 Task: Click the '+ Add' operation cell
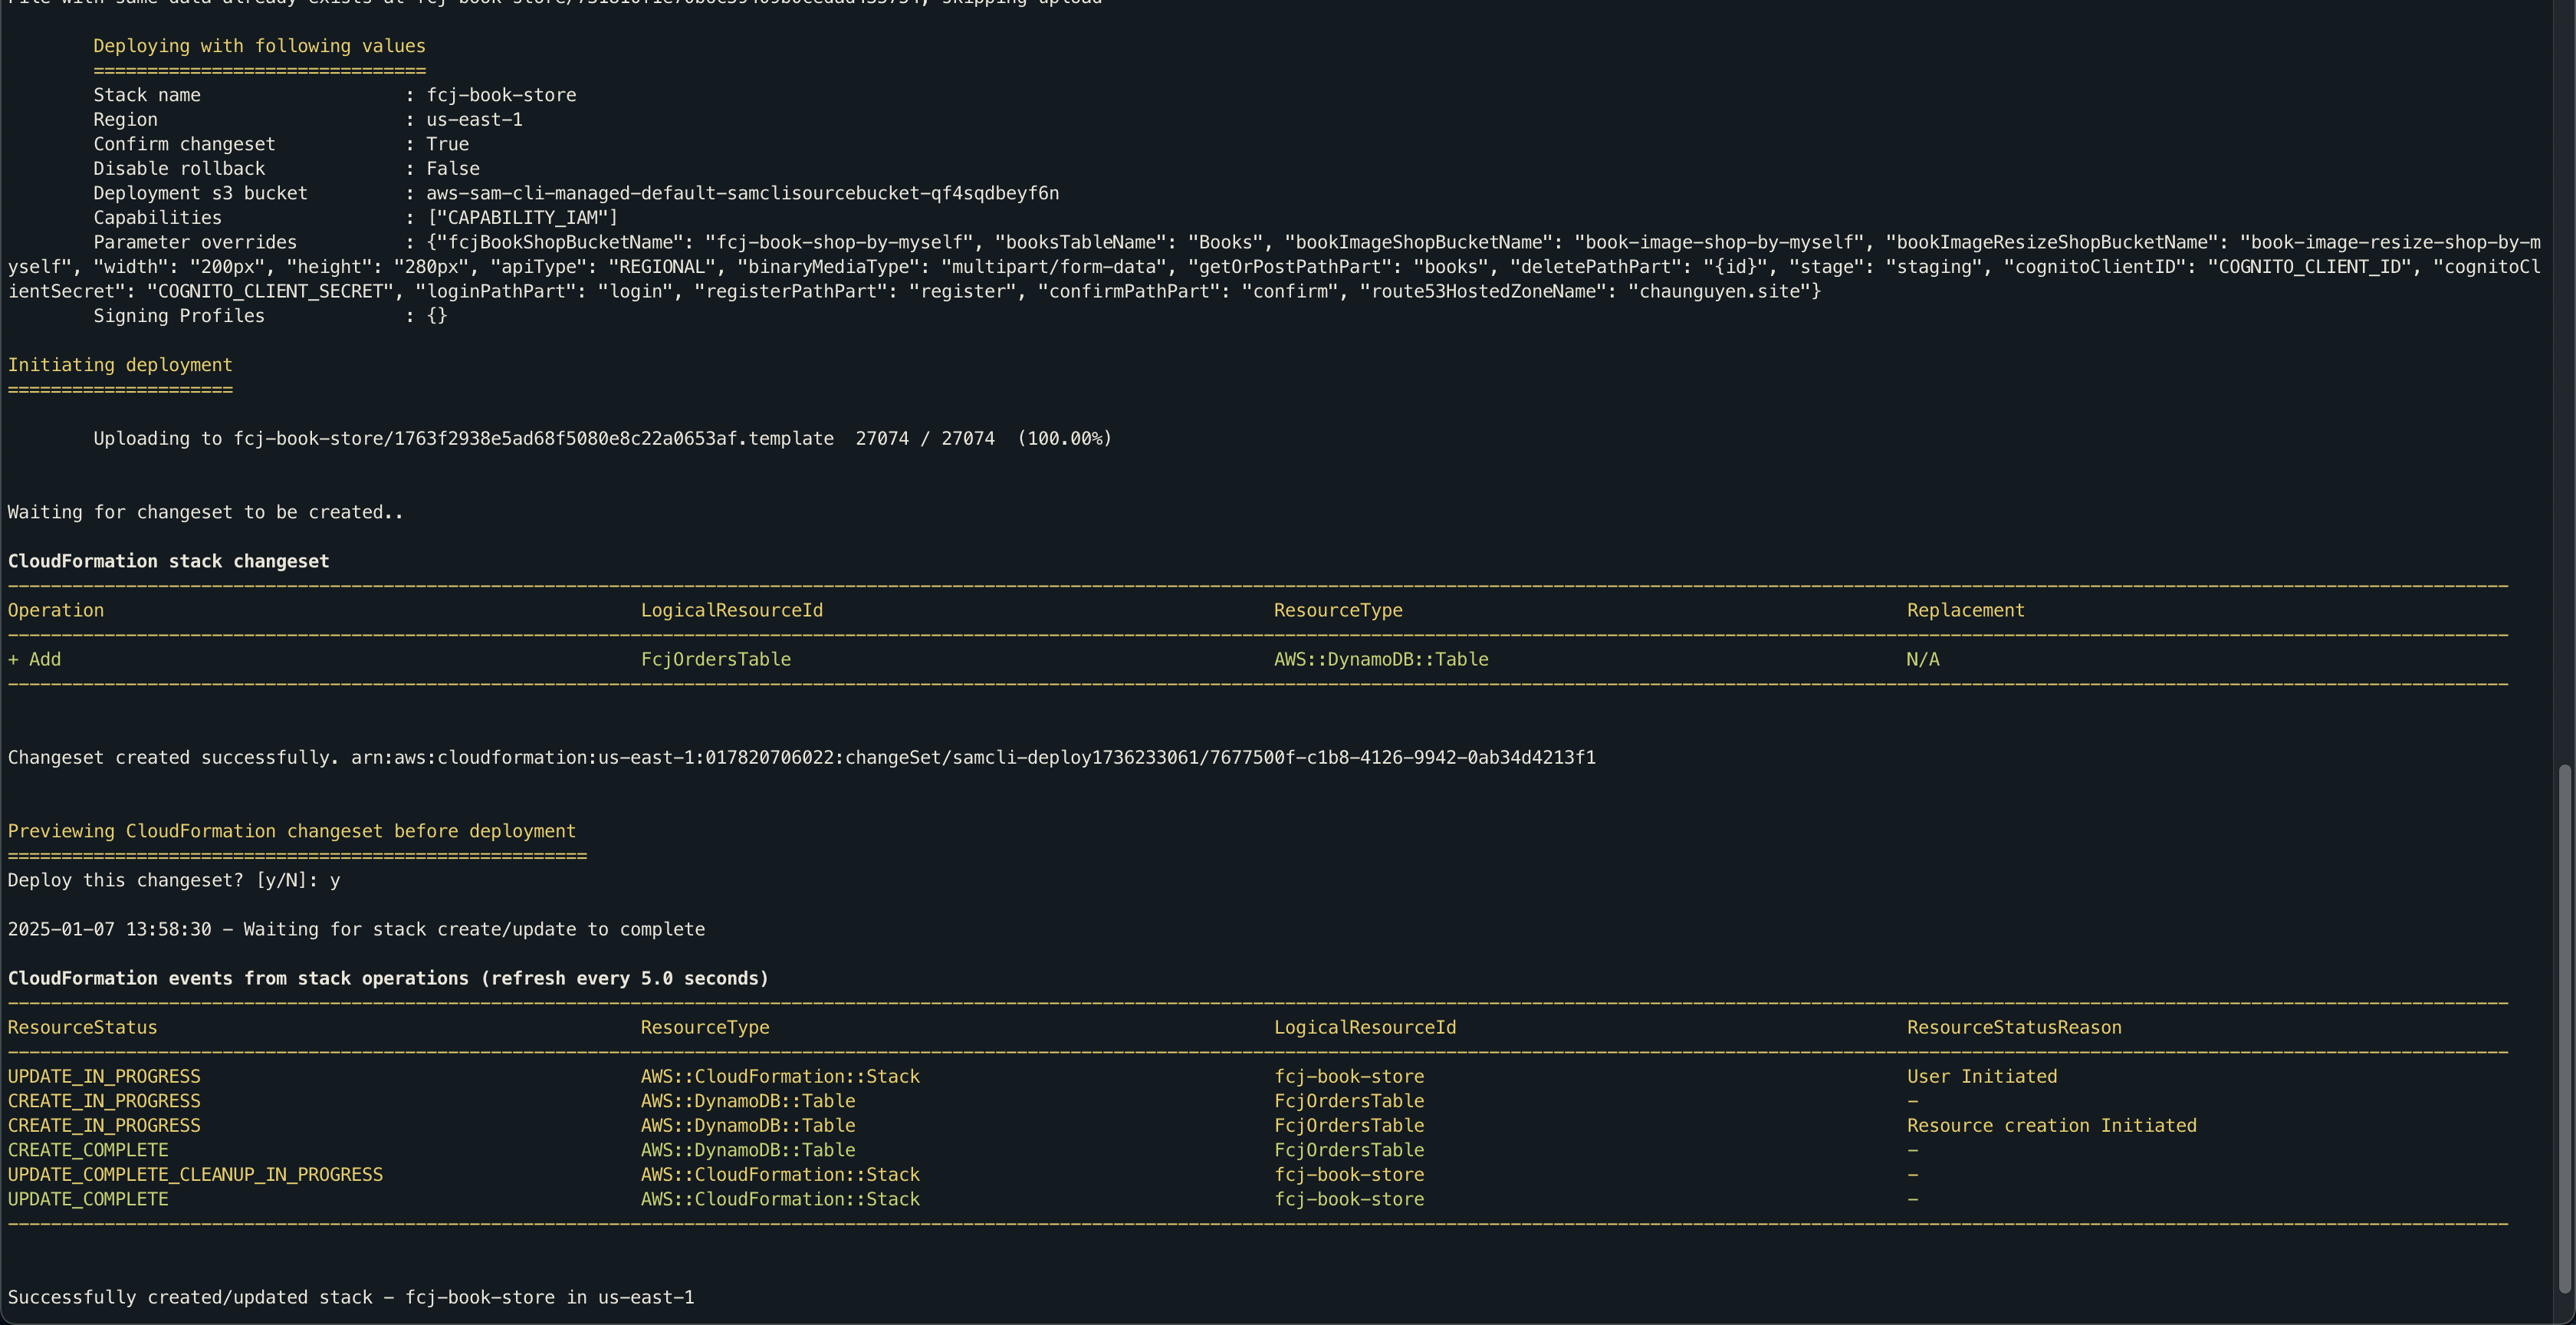point(34,659)
